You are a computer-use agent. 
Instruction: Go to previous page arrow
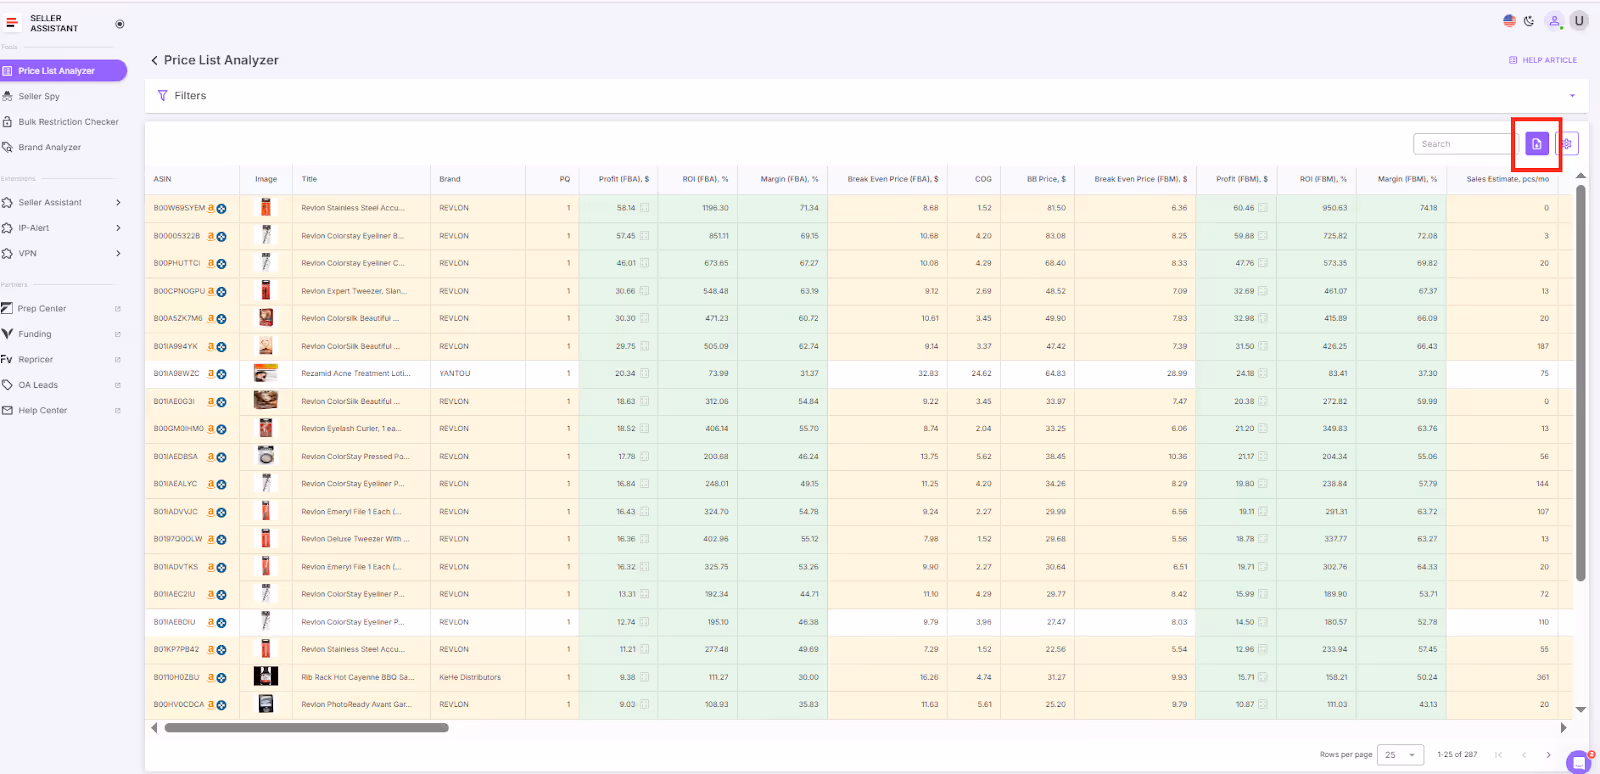[1524, 755]
